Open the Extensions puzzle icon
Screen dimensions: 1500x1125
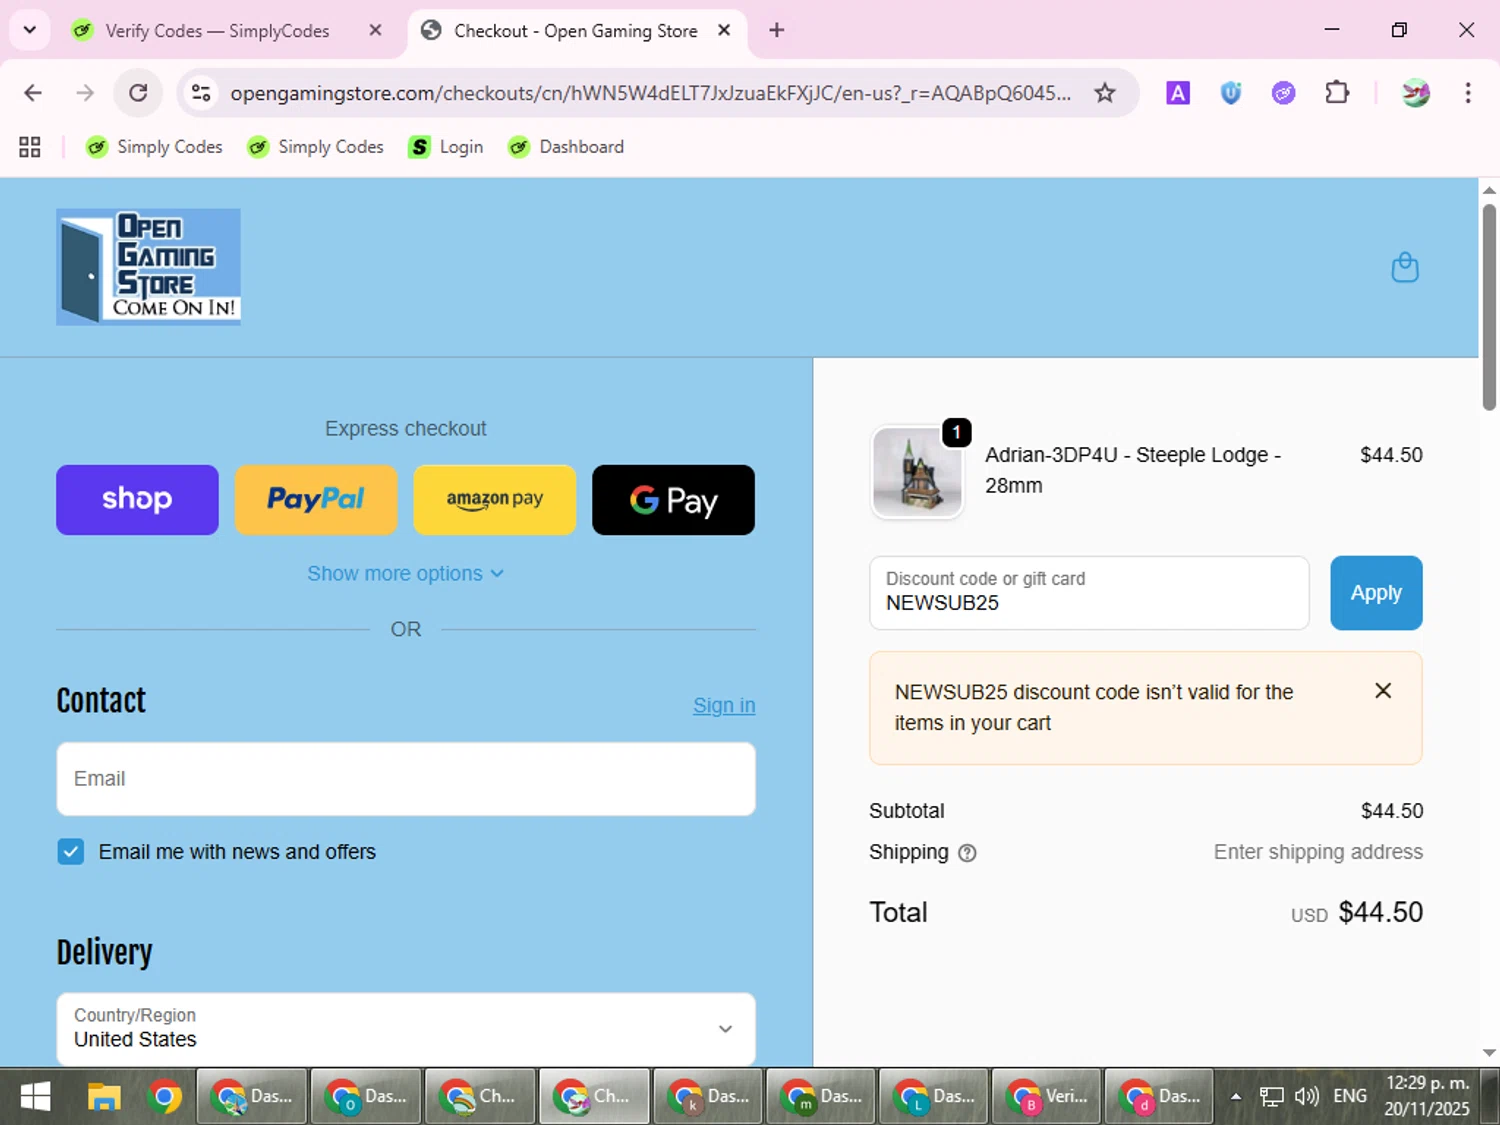[1337, 93]
